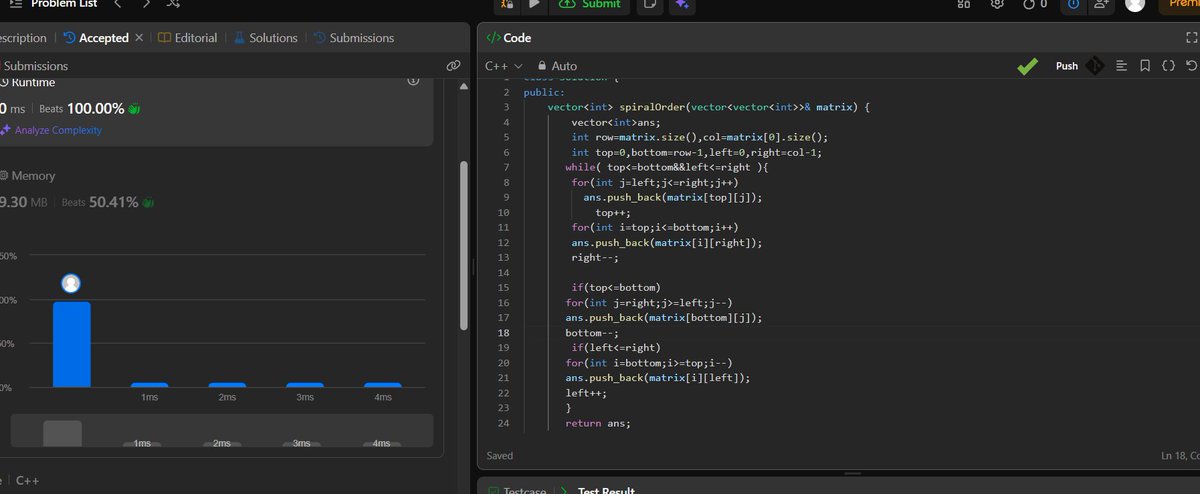Click the 'if(left<=right)' code line
The image size is (1200, 494).
point(616,347)
